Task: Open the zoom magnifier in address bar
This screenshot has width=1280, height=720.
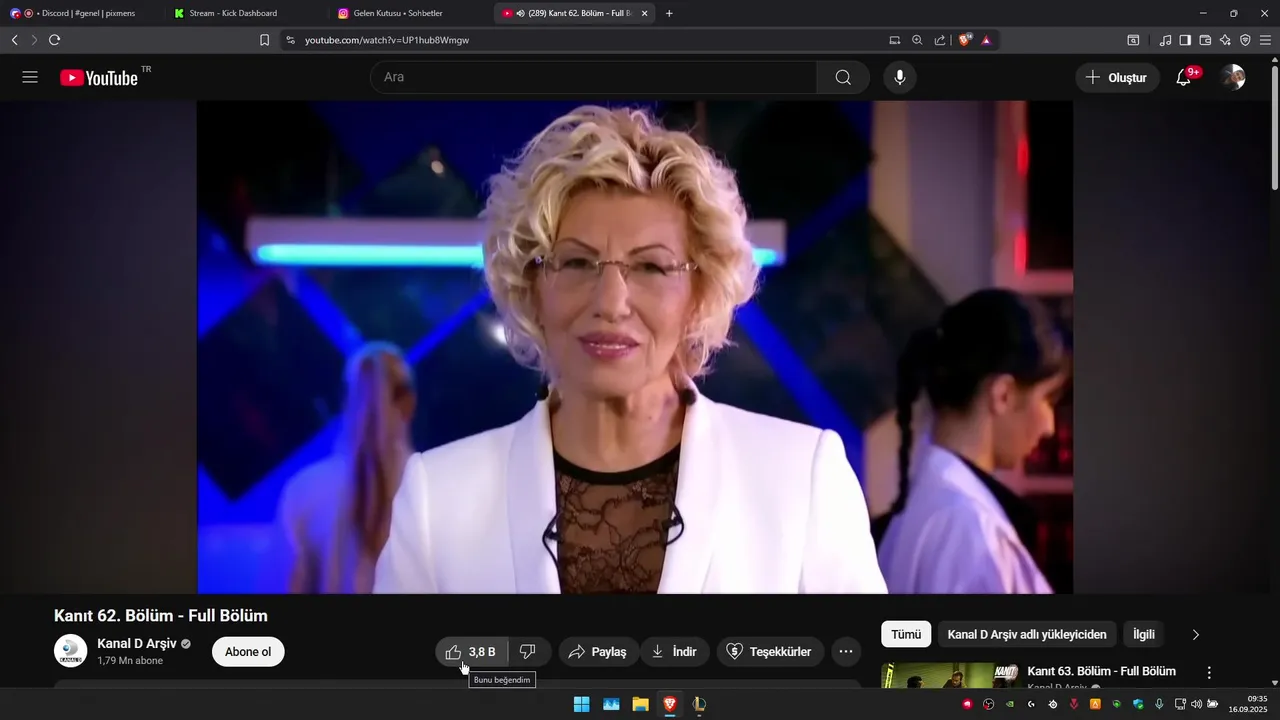Action: coord(917,40)
